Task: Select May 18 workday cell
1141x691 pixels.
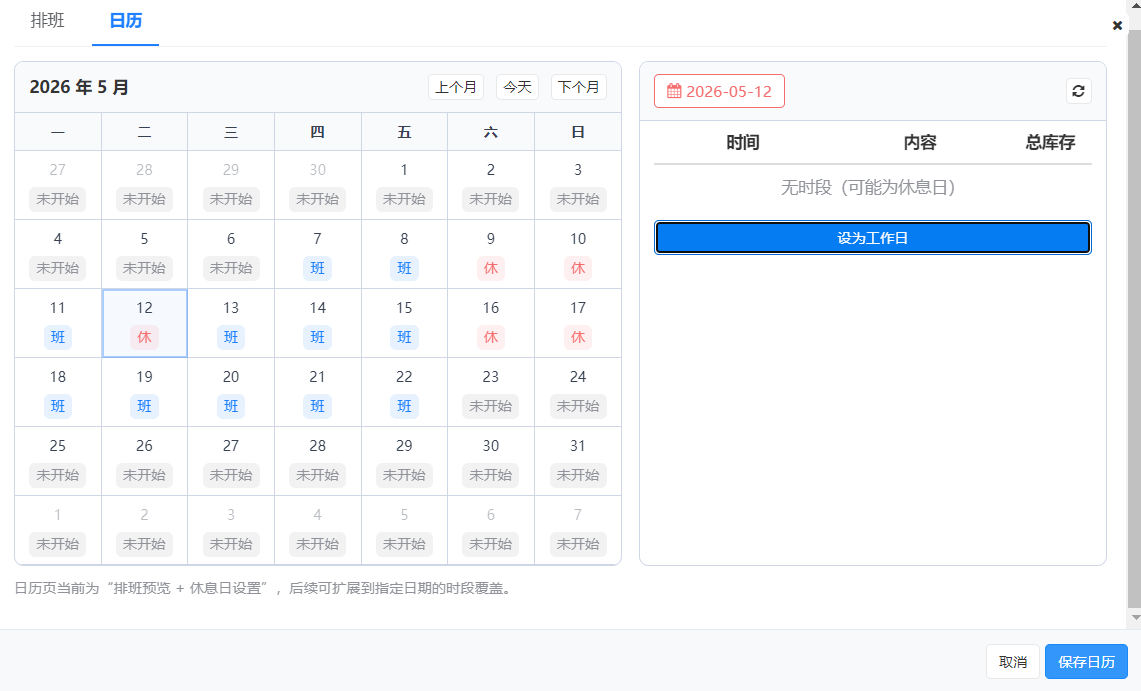Action: 58,392
